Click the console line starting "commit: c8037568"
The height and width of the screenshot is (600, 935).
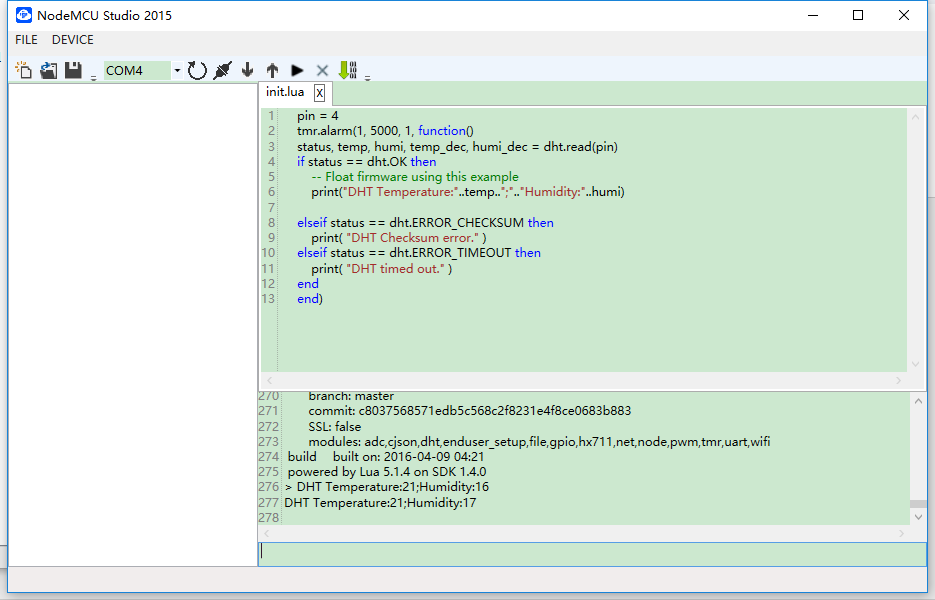pos(470,411)
